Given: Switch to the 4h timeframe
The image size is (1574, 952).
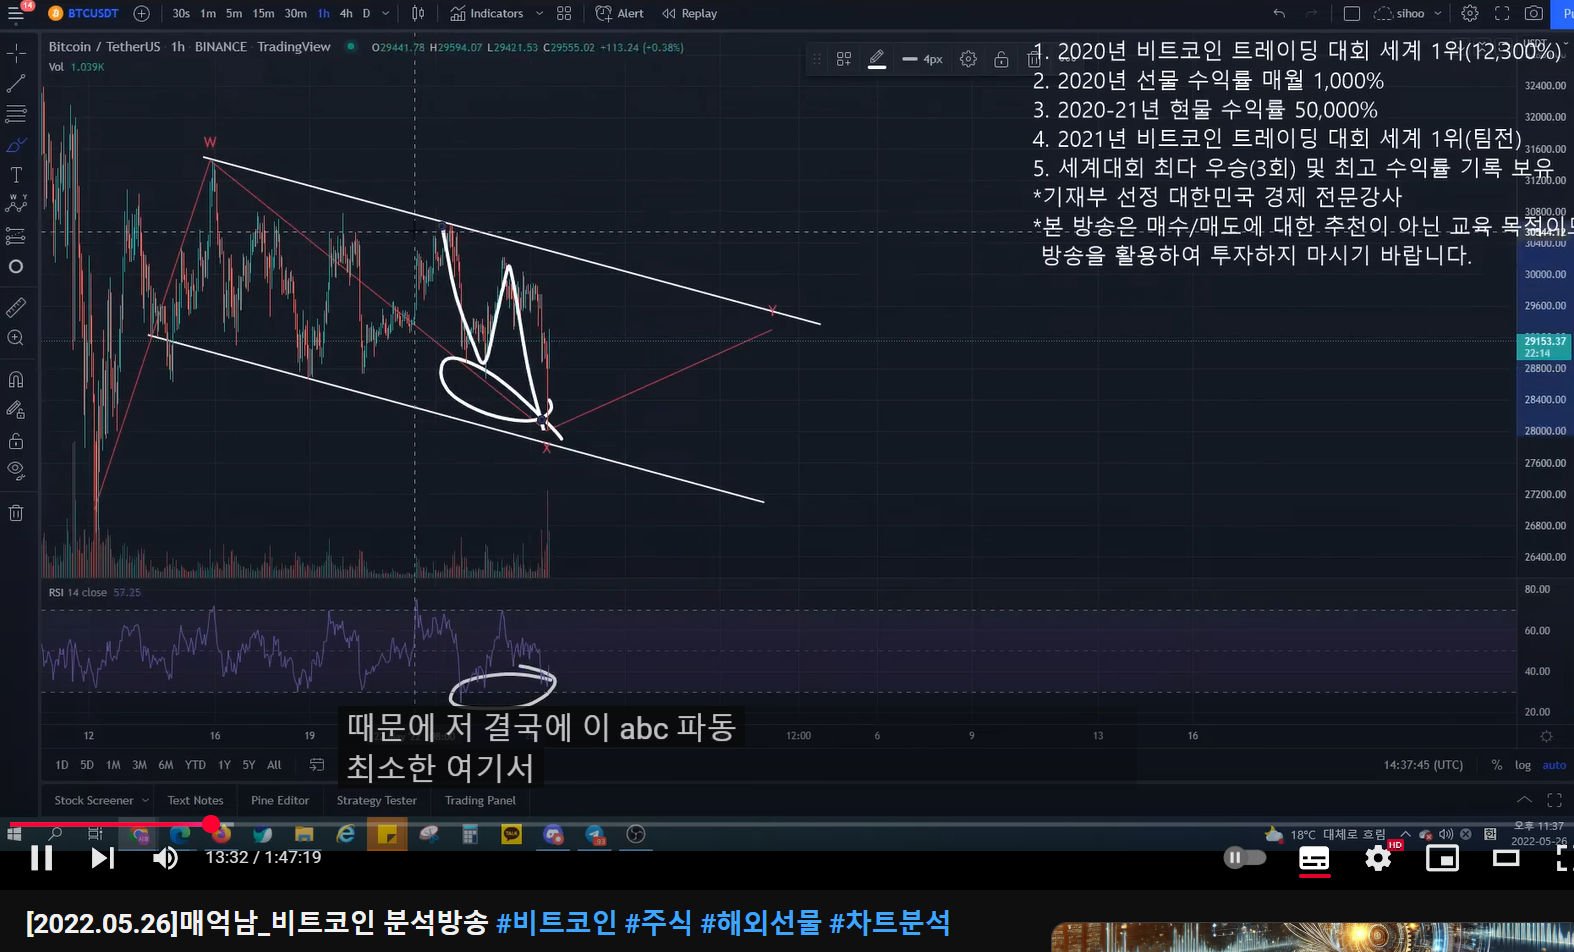Looking at the screenshot, I should (x=346, y=13).
